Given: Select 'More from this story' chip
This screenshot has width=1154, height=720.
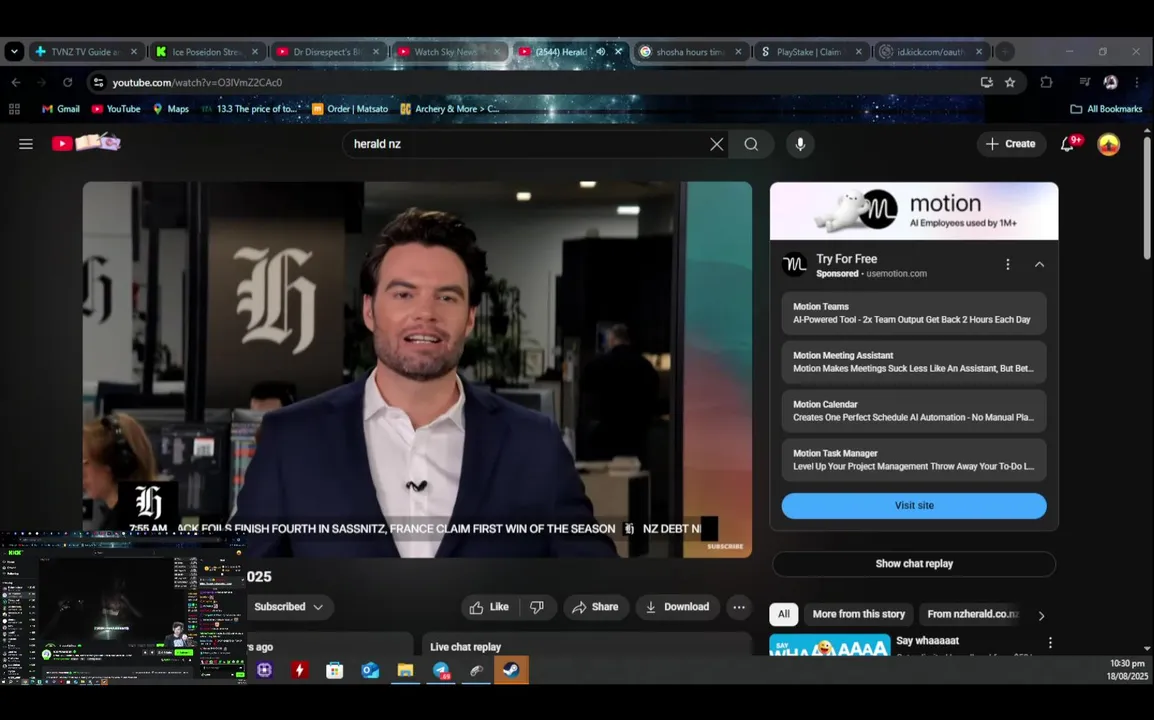Looking at the screenshot, I should 858,614.
